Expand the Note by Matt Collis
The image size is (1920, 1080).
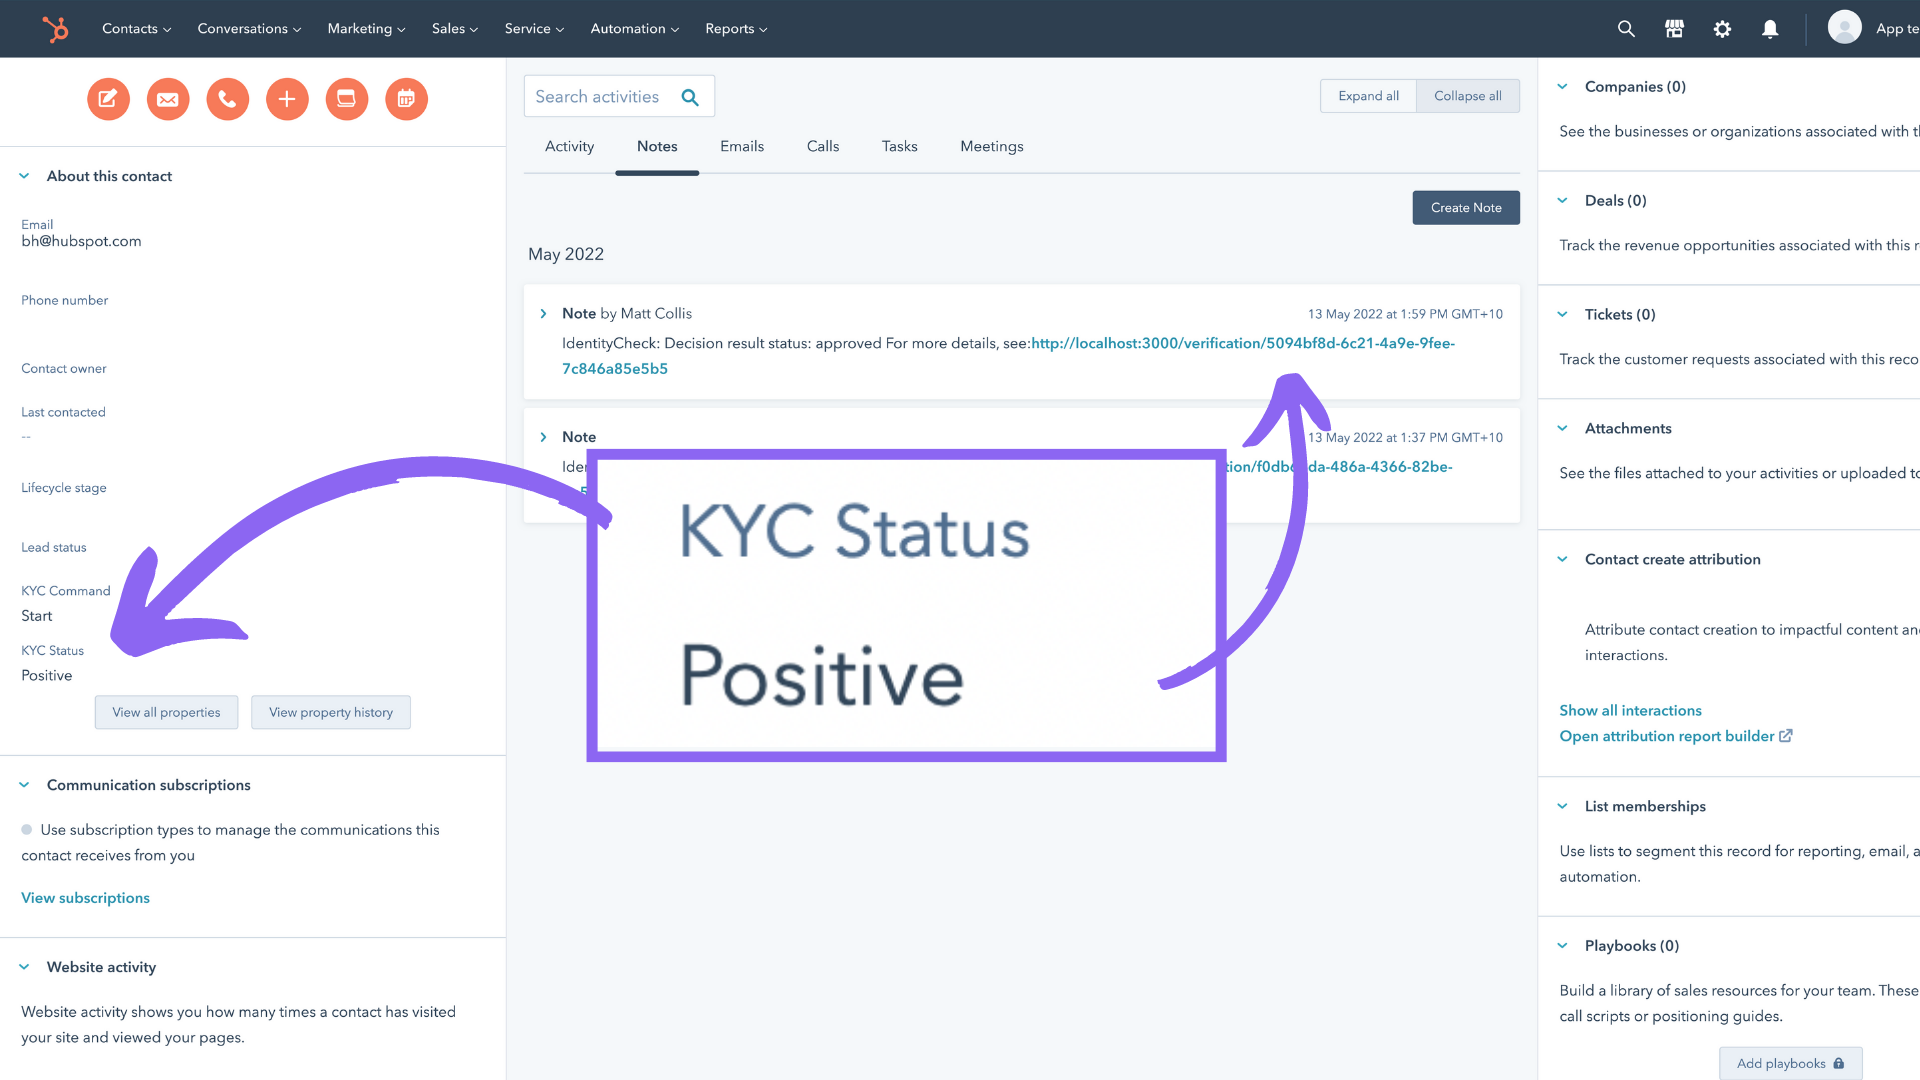tap(543, 313)
